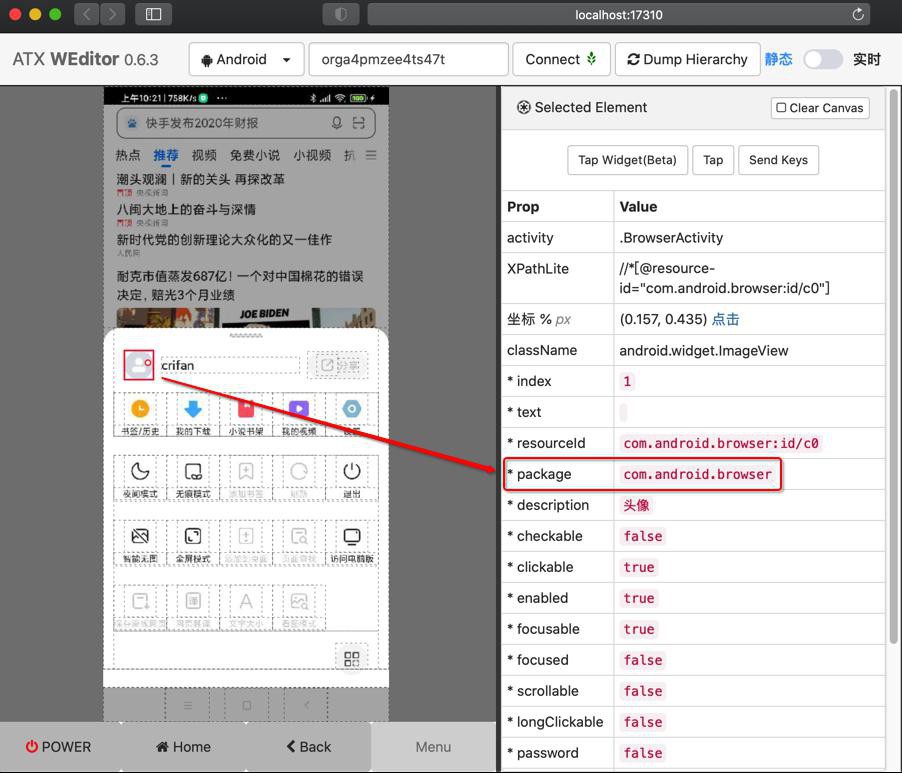Open 小说书架 red bookshelf icon
The width and height of the screenshot is (902, 773).
246,408
